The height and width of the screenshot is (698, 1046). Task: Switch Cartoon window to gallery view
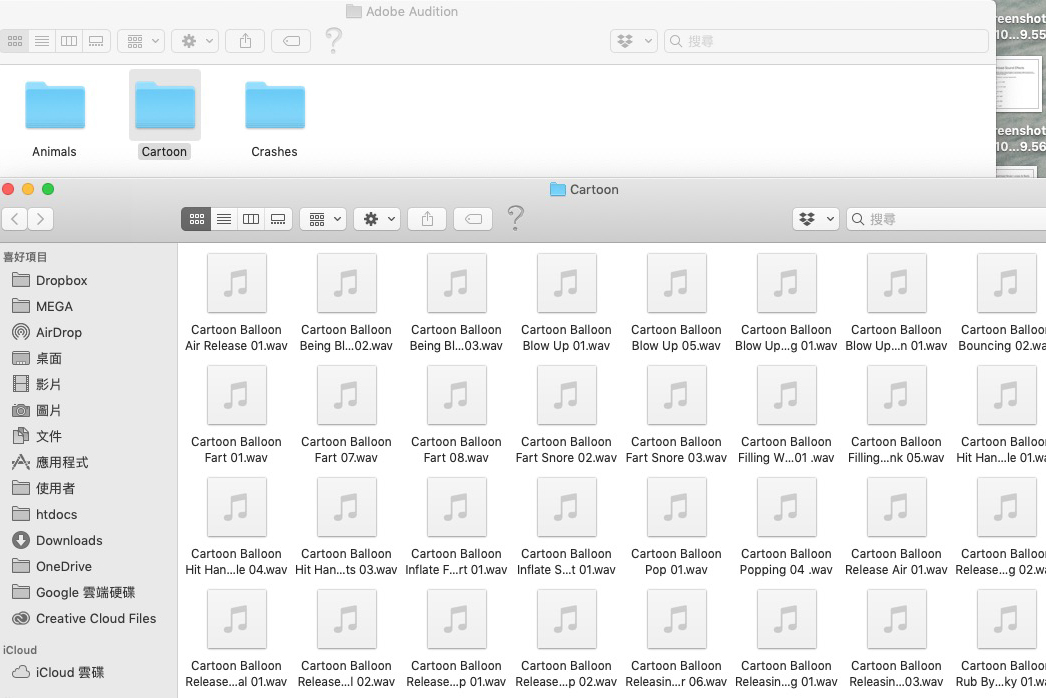pos(278,219)
